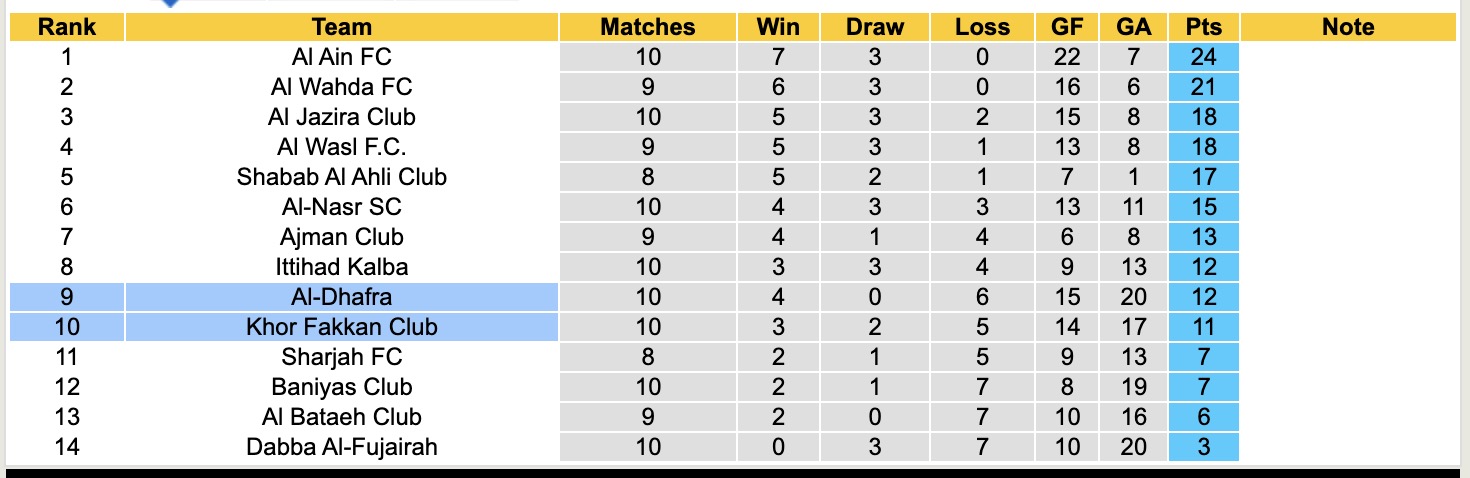The height and width of the screenshot is (478, 1470).
Task: Click Al-Nasr SC's points cell showing 15
Action: click(x=1203, y=207)
